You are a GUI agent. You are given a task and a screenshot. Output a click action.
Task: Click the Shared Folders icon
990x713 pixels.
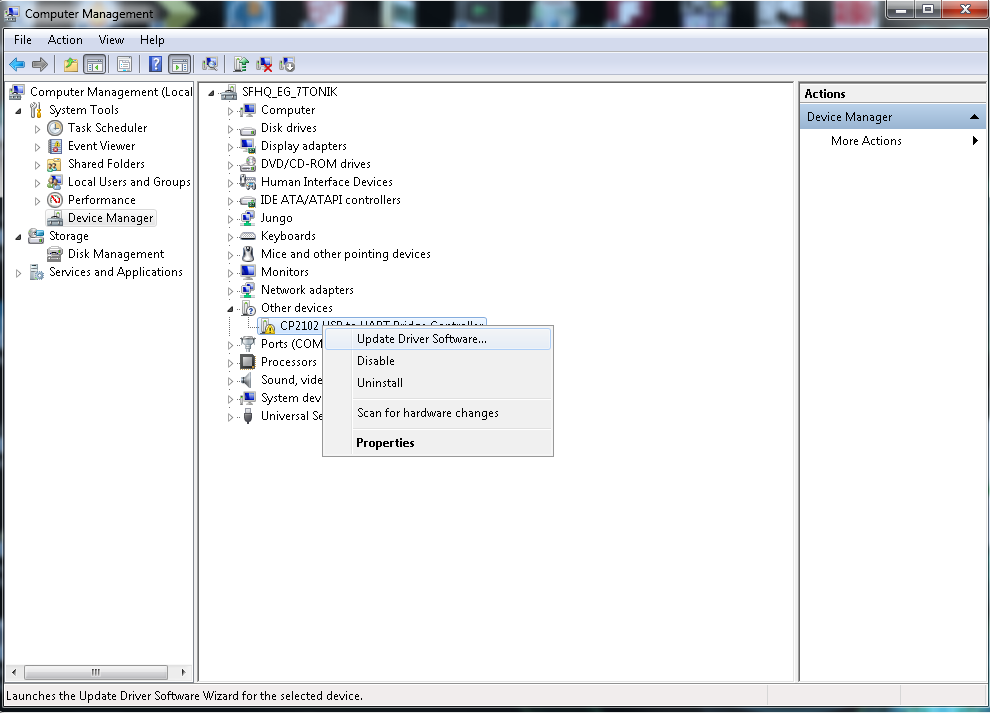pyautogui.click(x=55, y=164)
